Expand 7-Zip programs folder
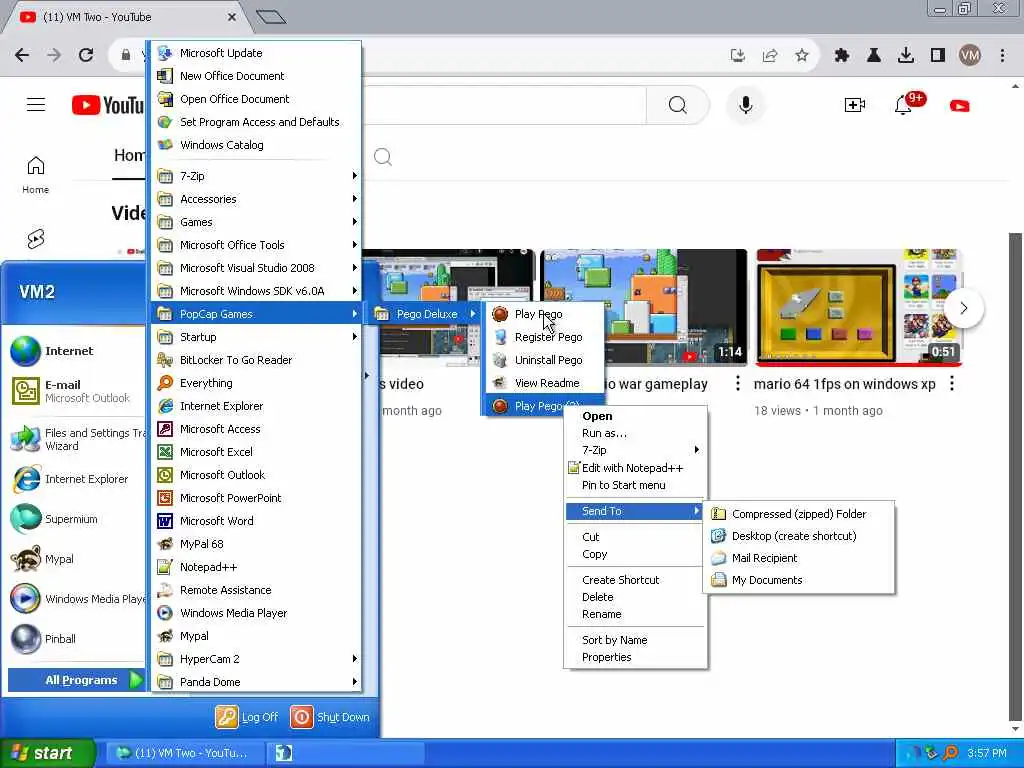This screenshot has width=1024, height=768. coord(256,176)
